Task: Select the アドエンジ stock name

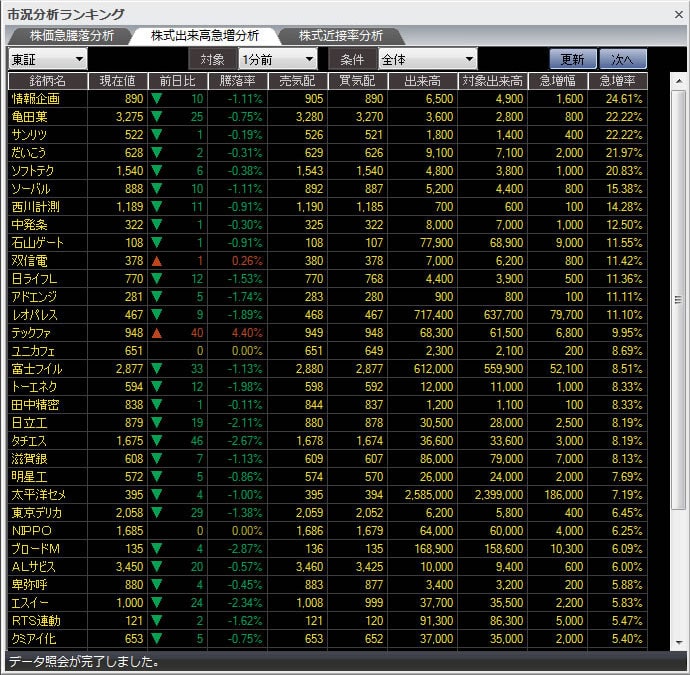Action: coord(34,297)
